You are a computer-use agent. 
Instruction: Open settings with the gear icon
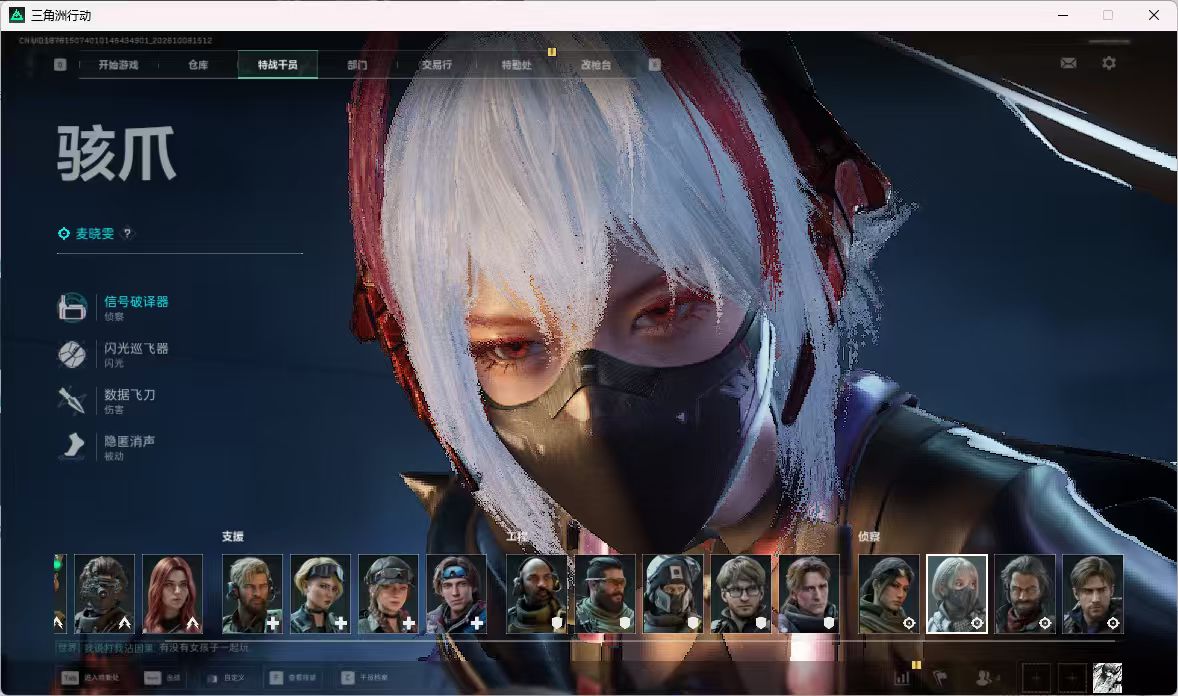click(1109, 63)
